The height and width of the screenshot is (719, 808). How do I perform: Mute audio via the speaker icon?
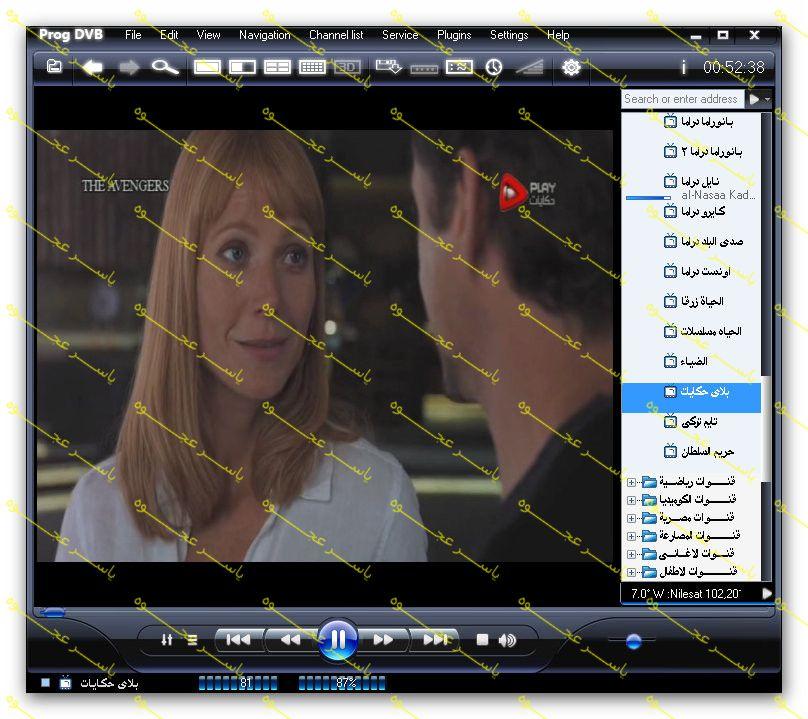(507, 640)
